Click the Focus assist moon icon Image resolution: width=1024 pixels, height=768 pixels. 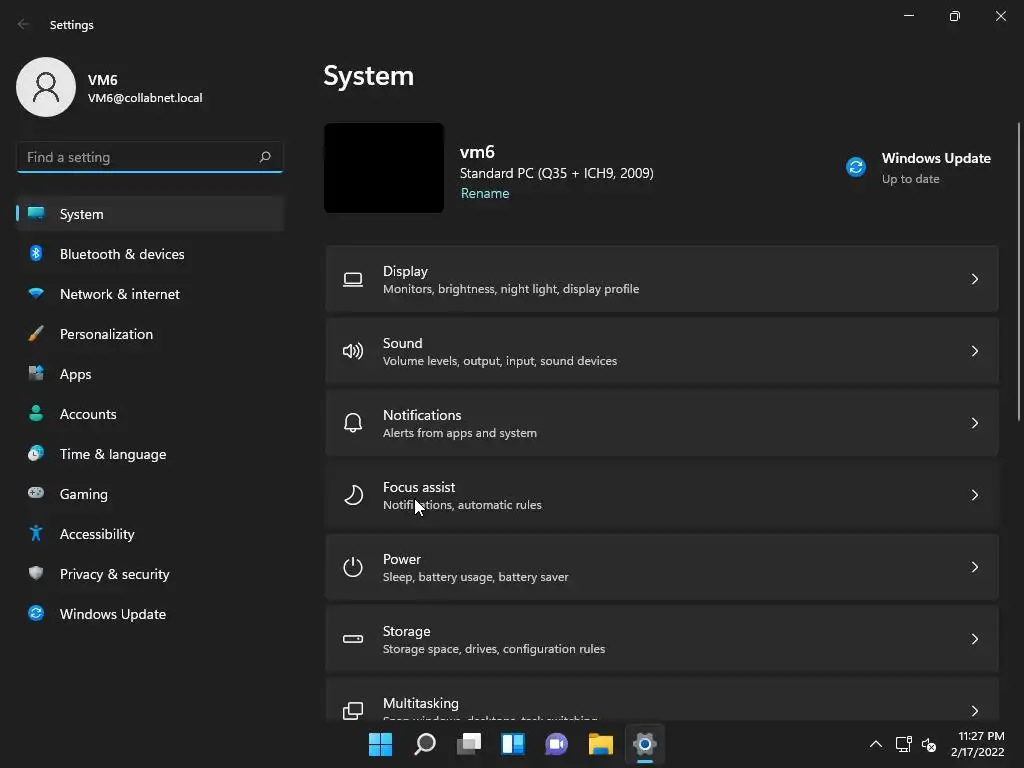(x=353, y=495)
